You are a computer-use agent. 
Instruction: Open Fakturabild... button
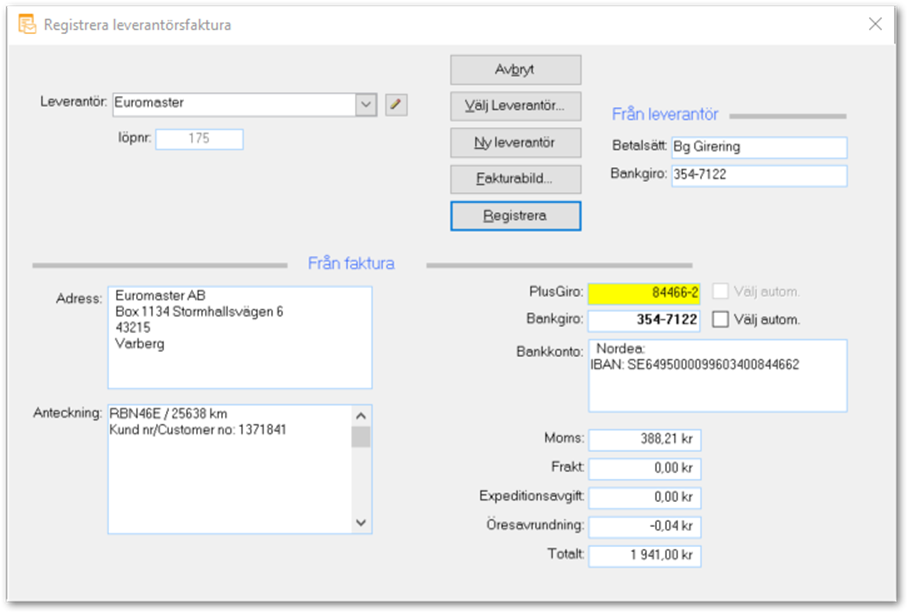pyautogui.click(x=515, y=179)
